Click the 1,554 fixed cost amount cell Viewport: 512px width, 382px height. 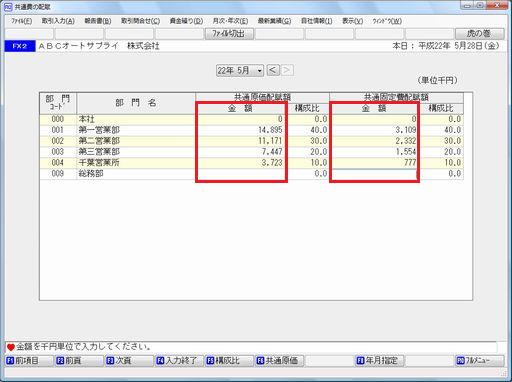[374, 152]
